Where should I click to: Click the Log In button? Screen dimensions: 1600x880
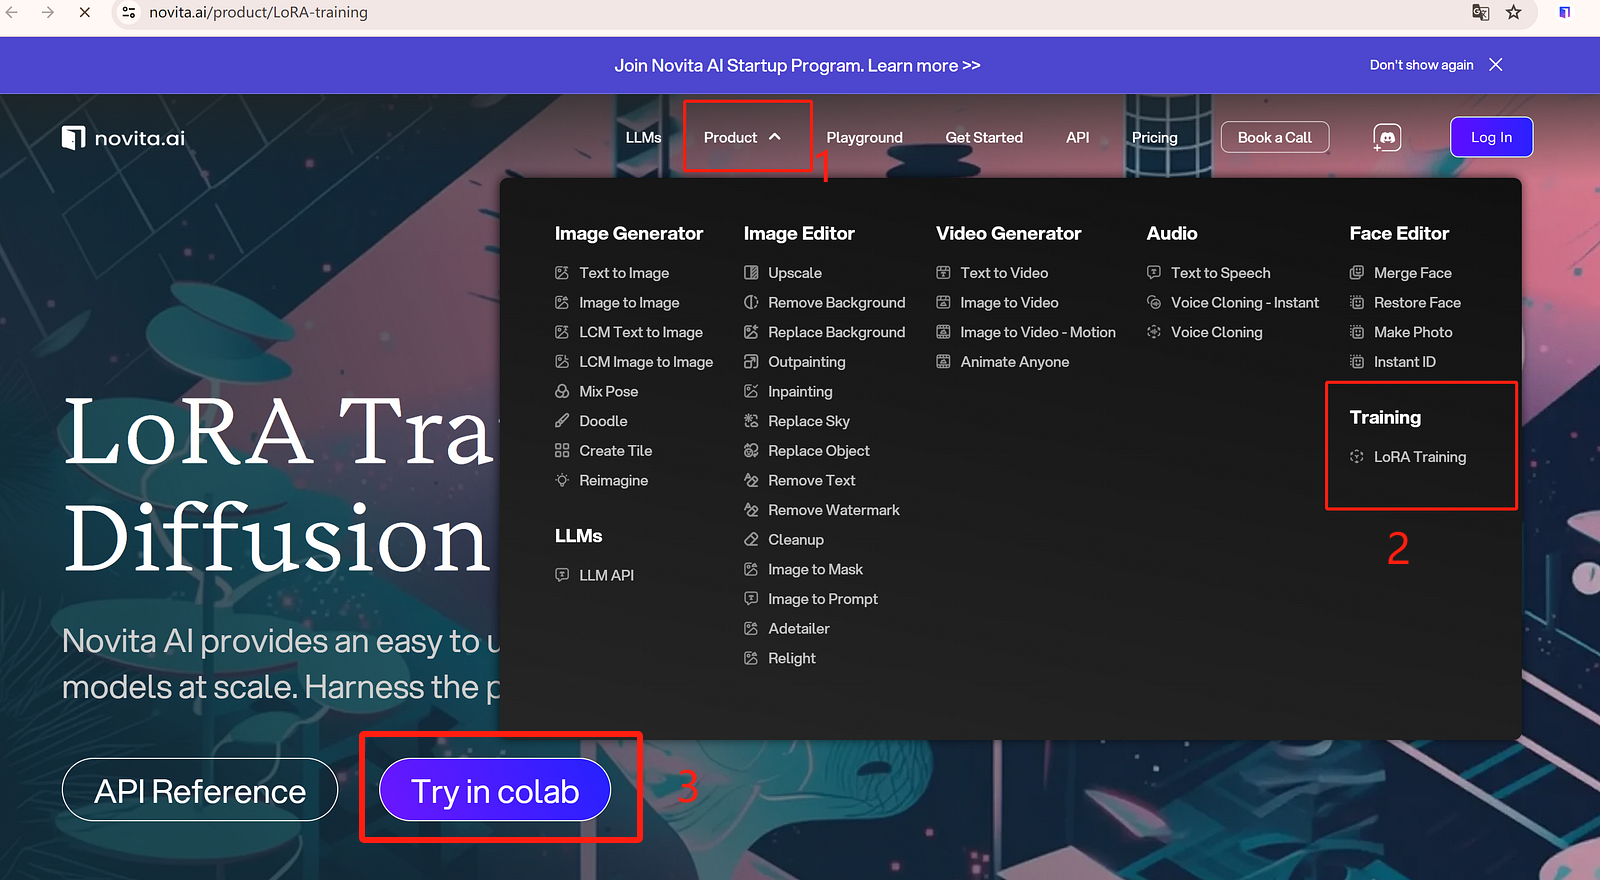(1491, 138)
